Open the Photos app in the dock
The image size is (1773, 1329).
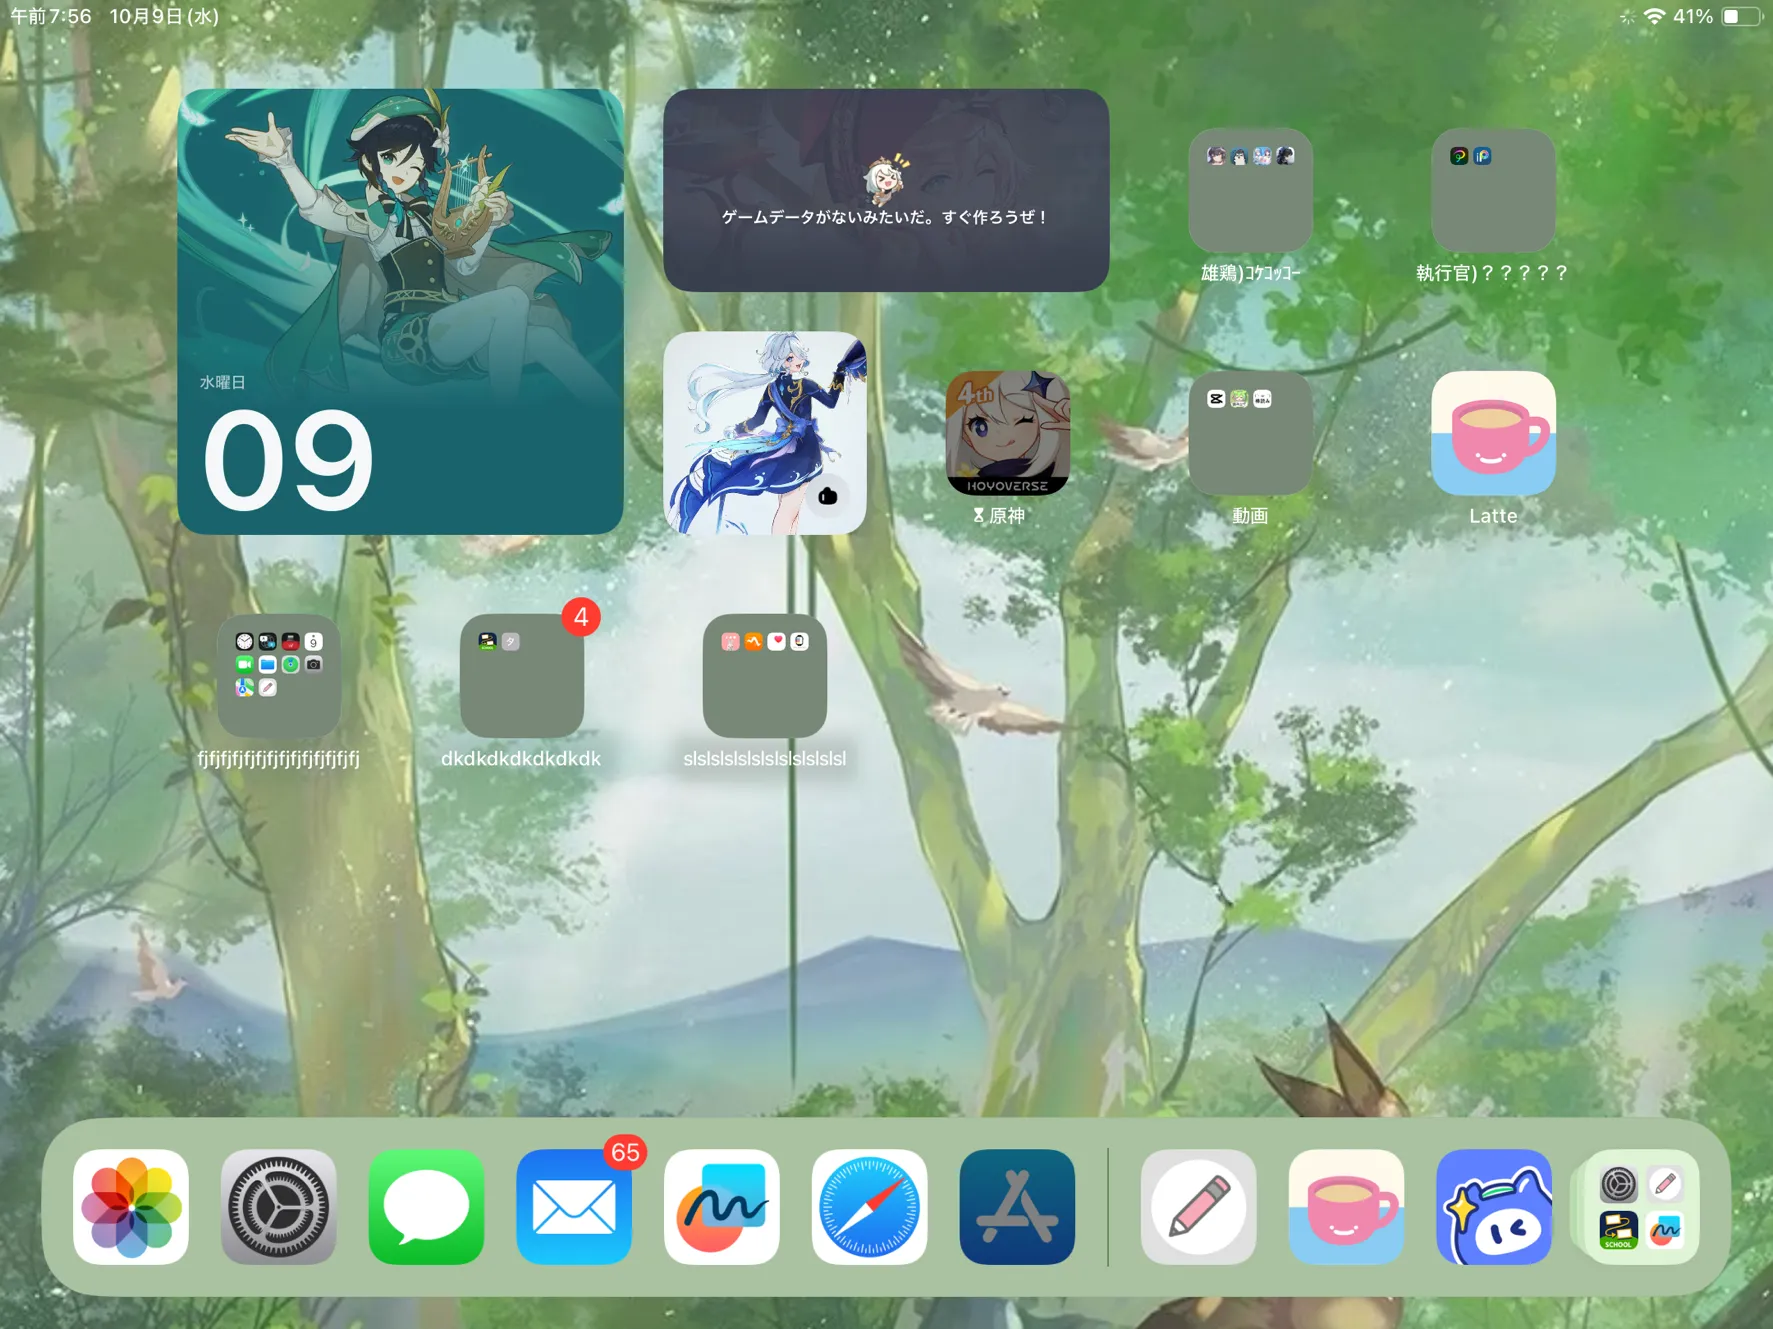pos(131,1206)
